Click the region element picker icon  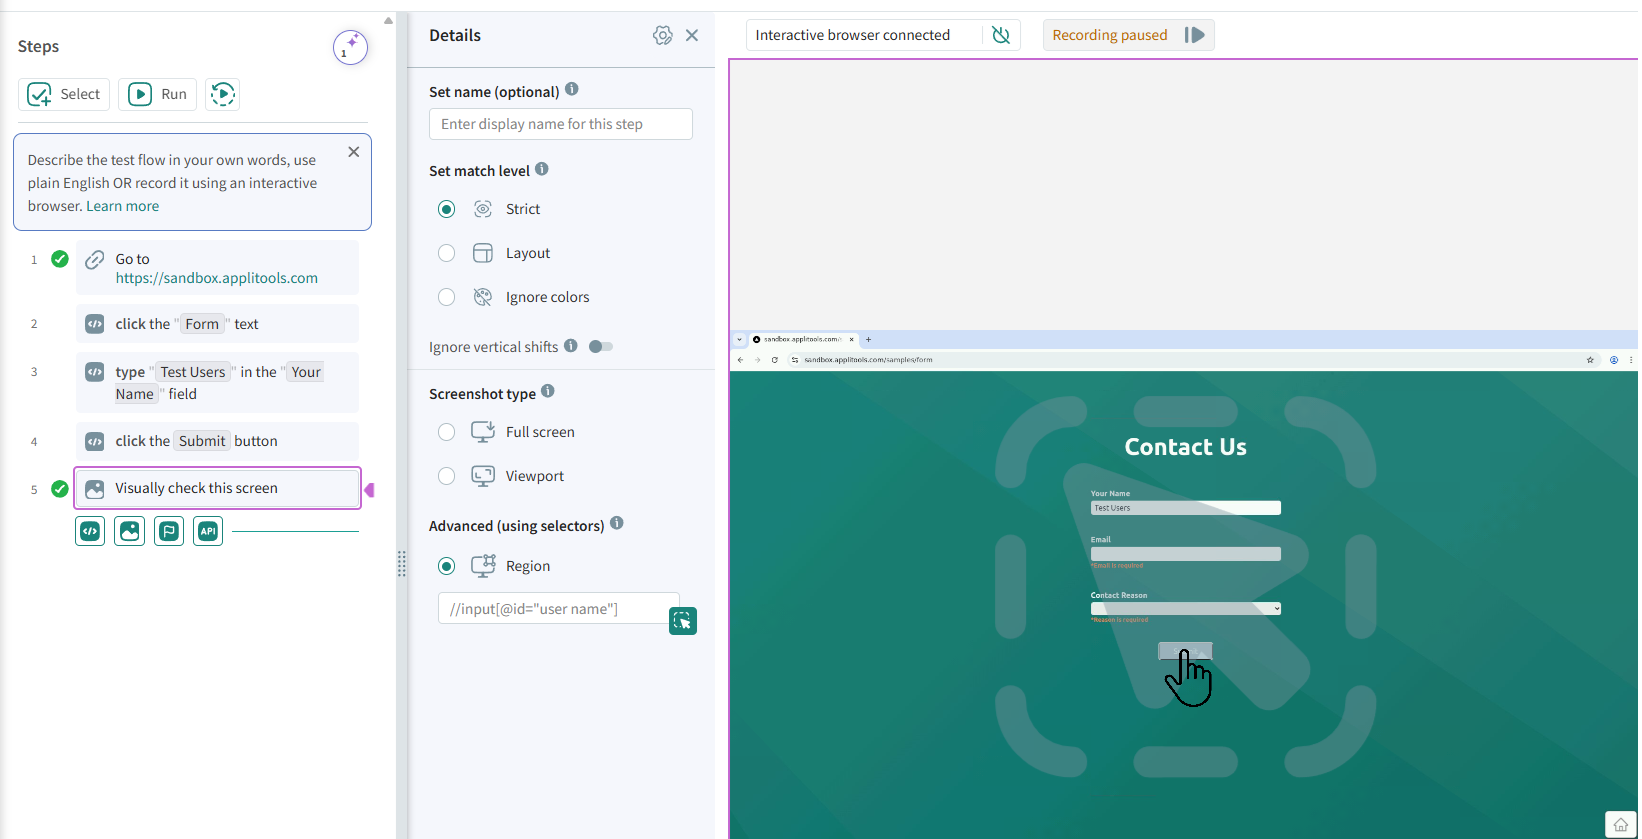[x=682, y=621]
